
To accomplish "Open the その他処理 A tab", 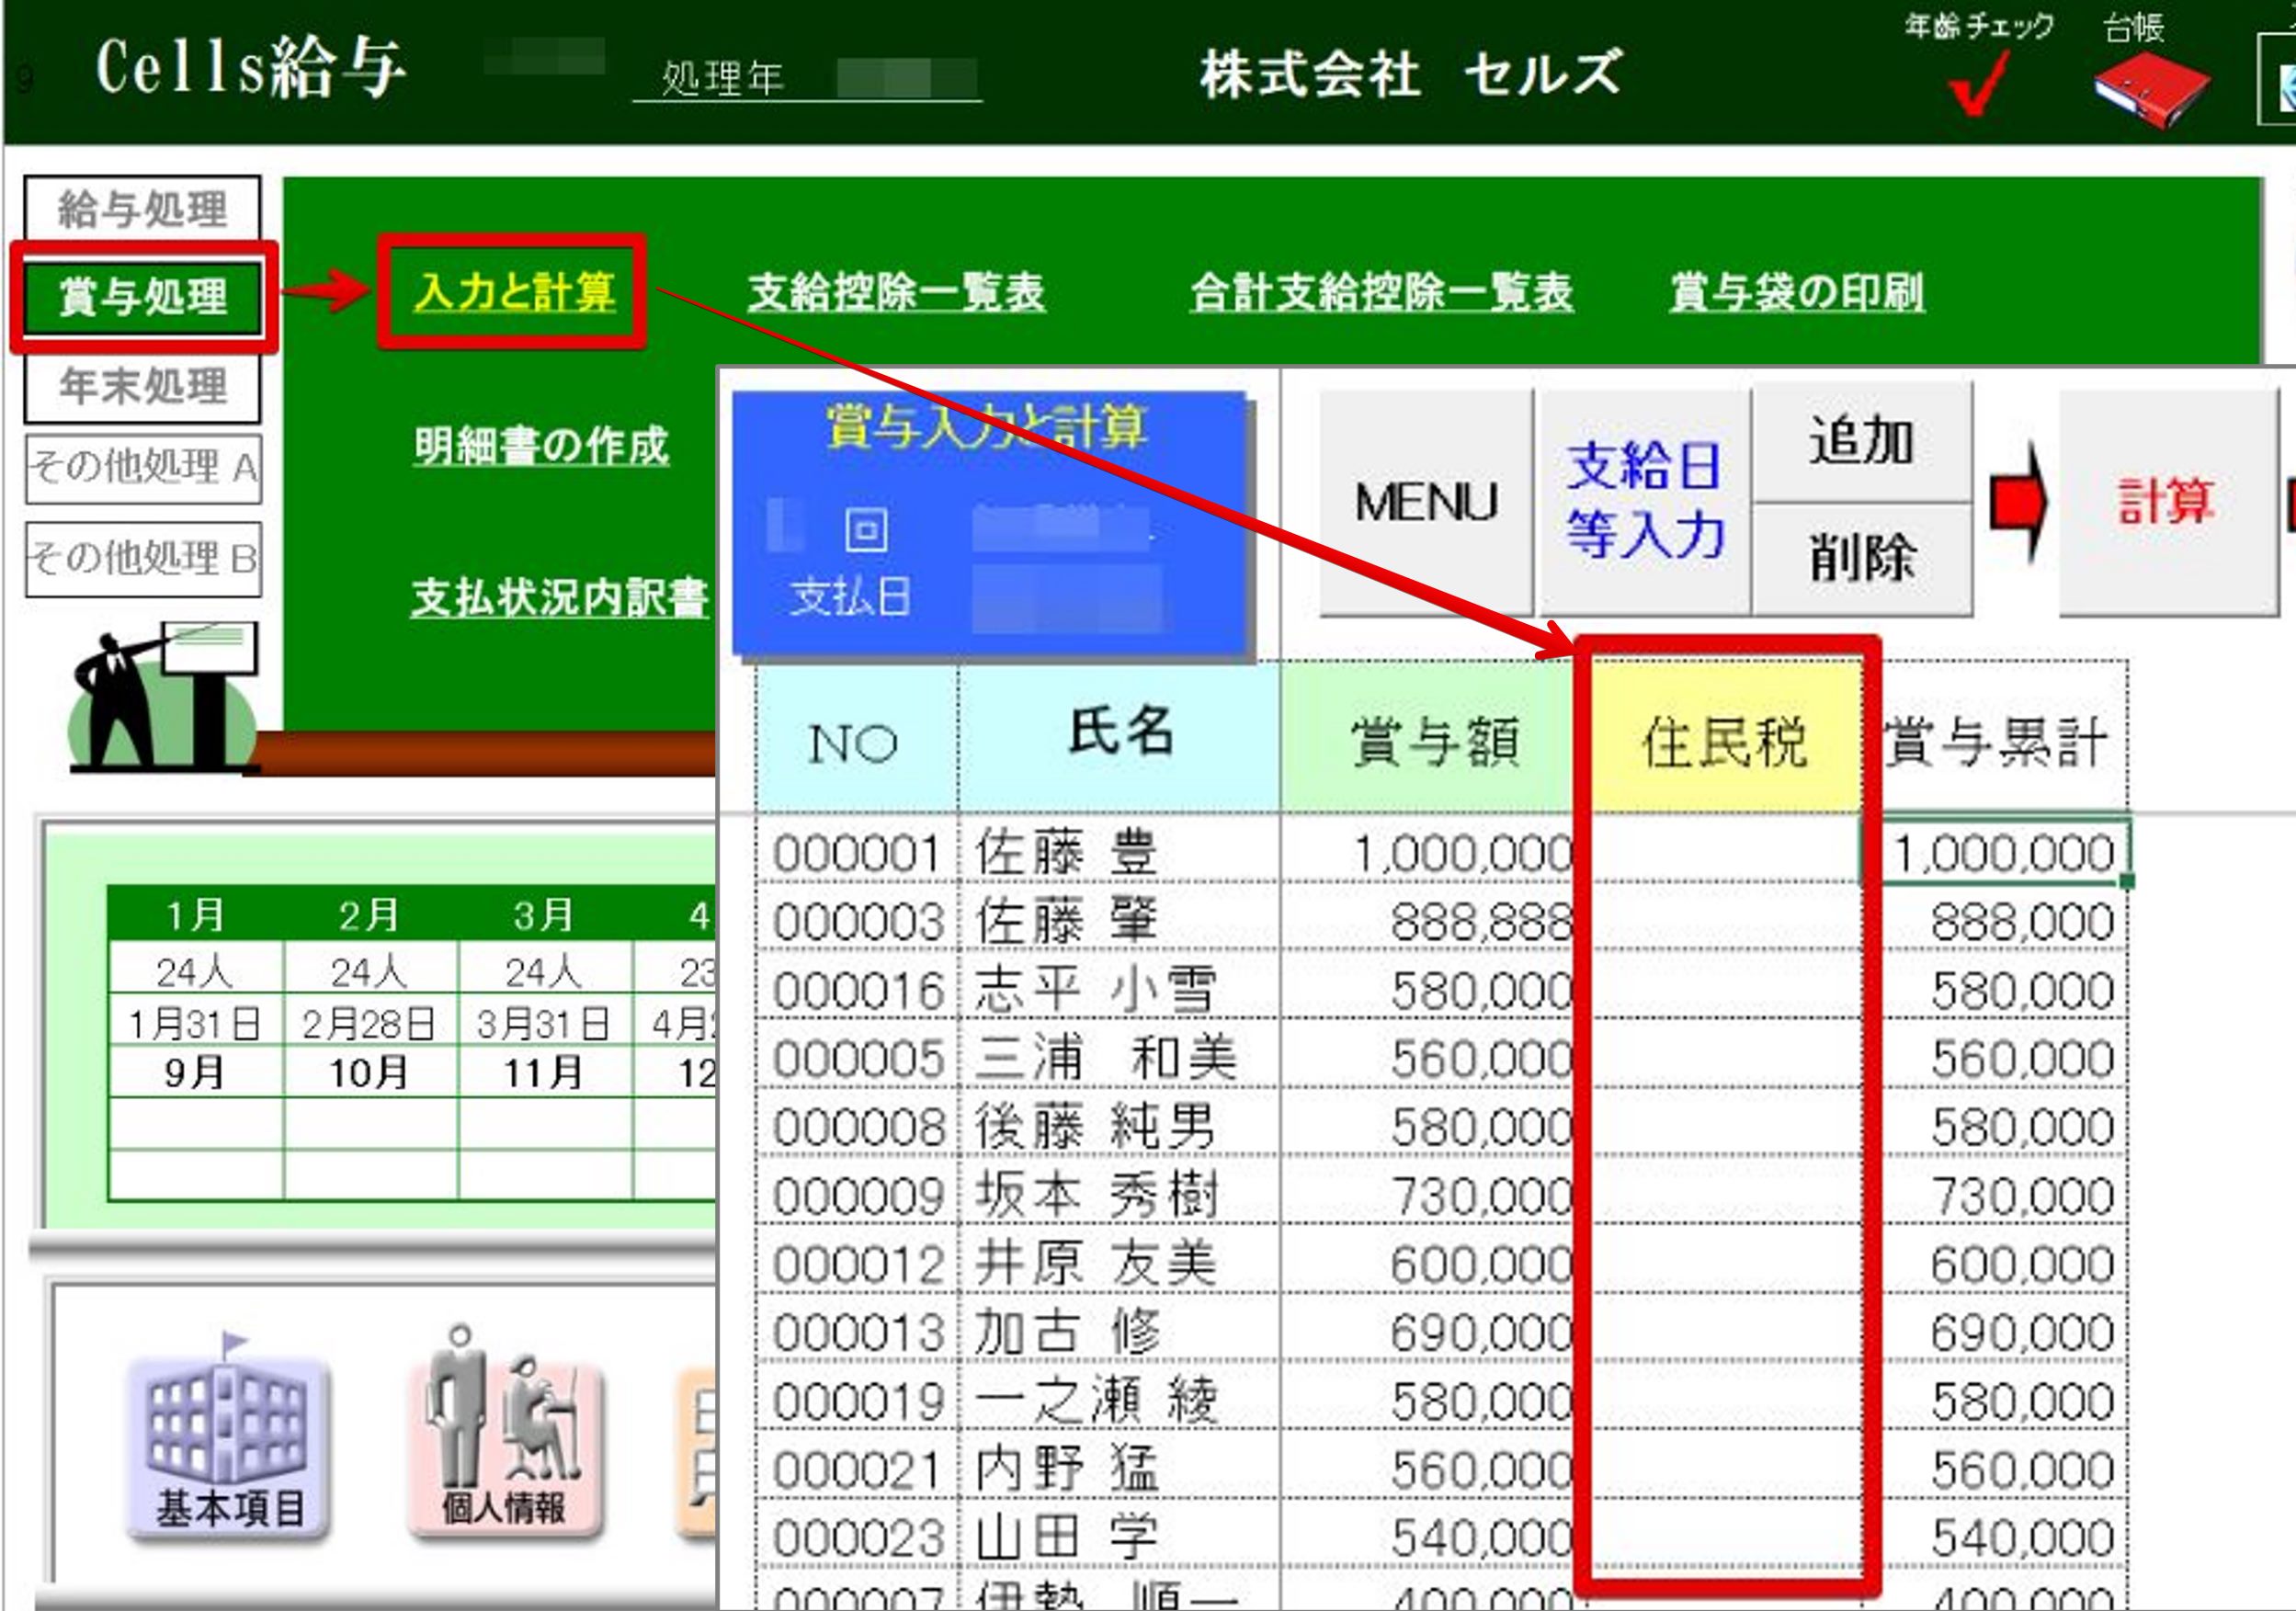I will 142,468.
